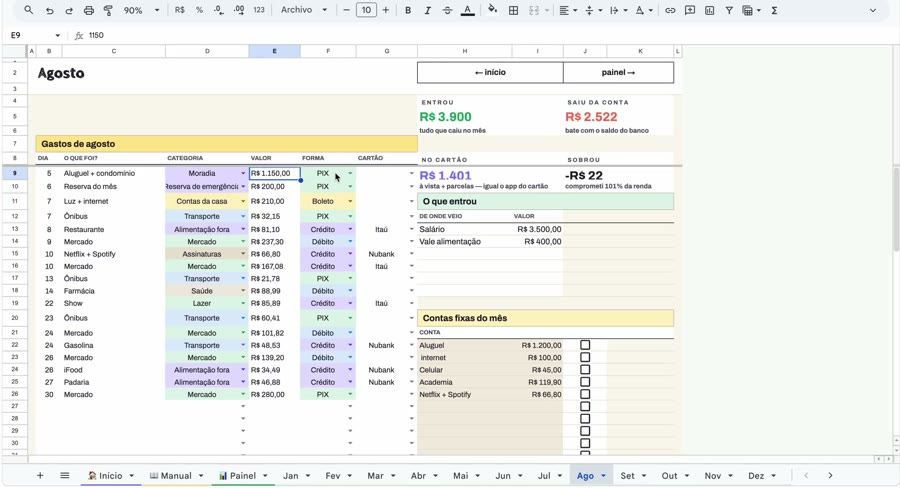Check the Academia bill checkbox

(x=585, y=382)
